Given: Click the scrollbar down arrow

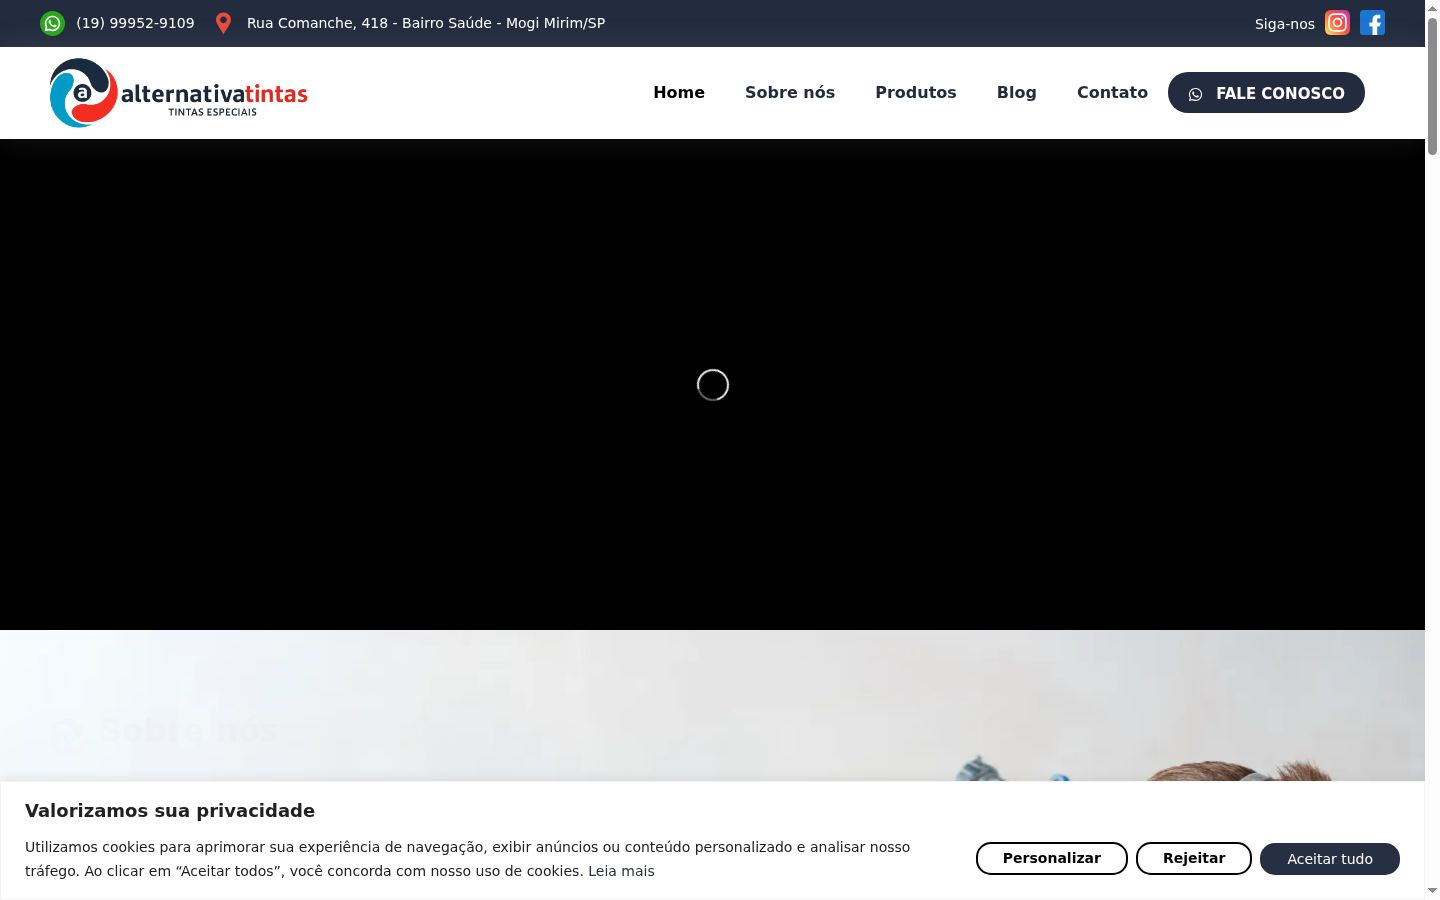Looking at the screenshot, I should pyautogui.click(x=1432, y=892).
